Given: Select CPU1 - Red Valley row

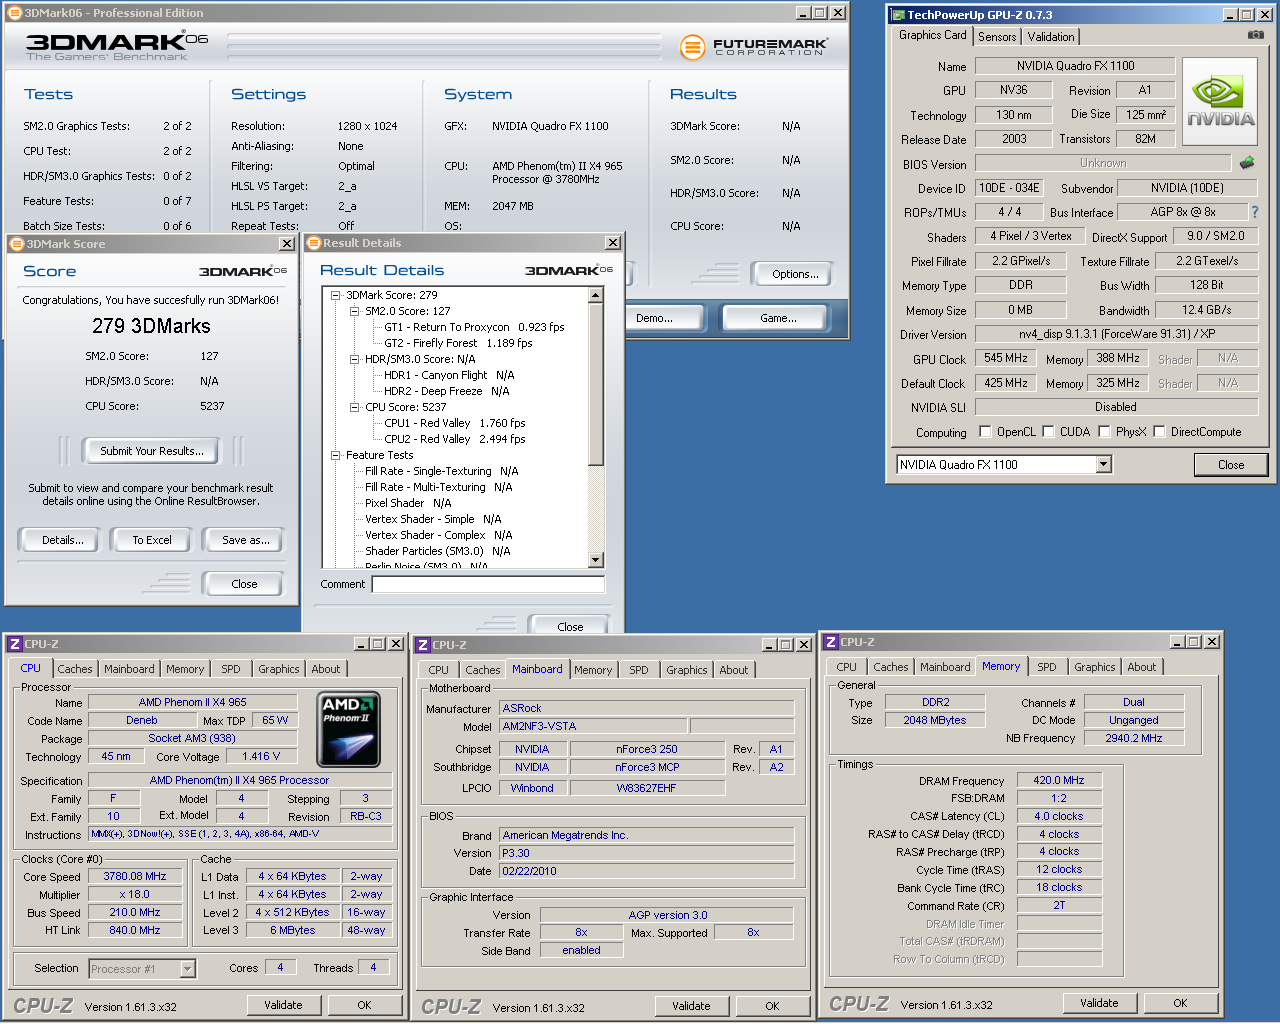Looking at the screenshot, I should [454, 423].
